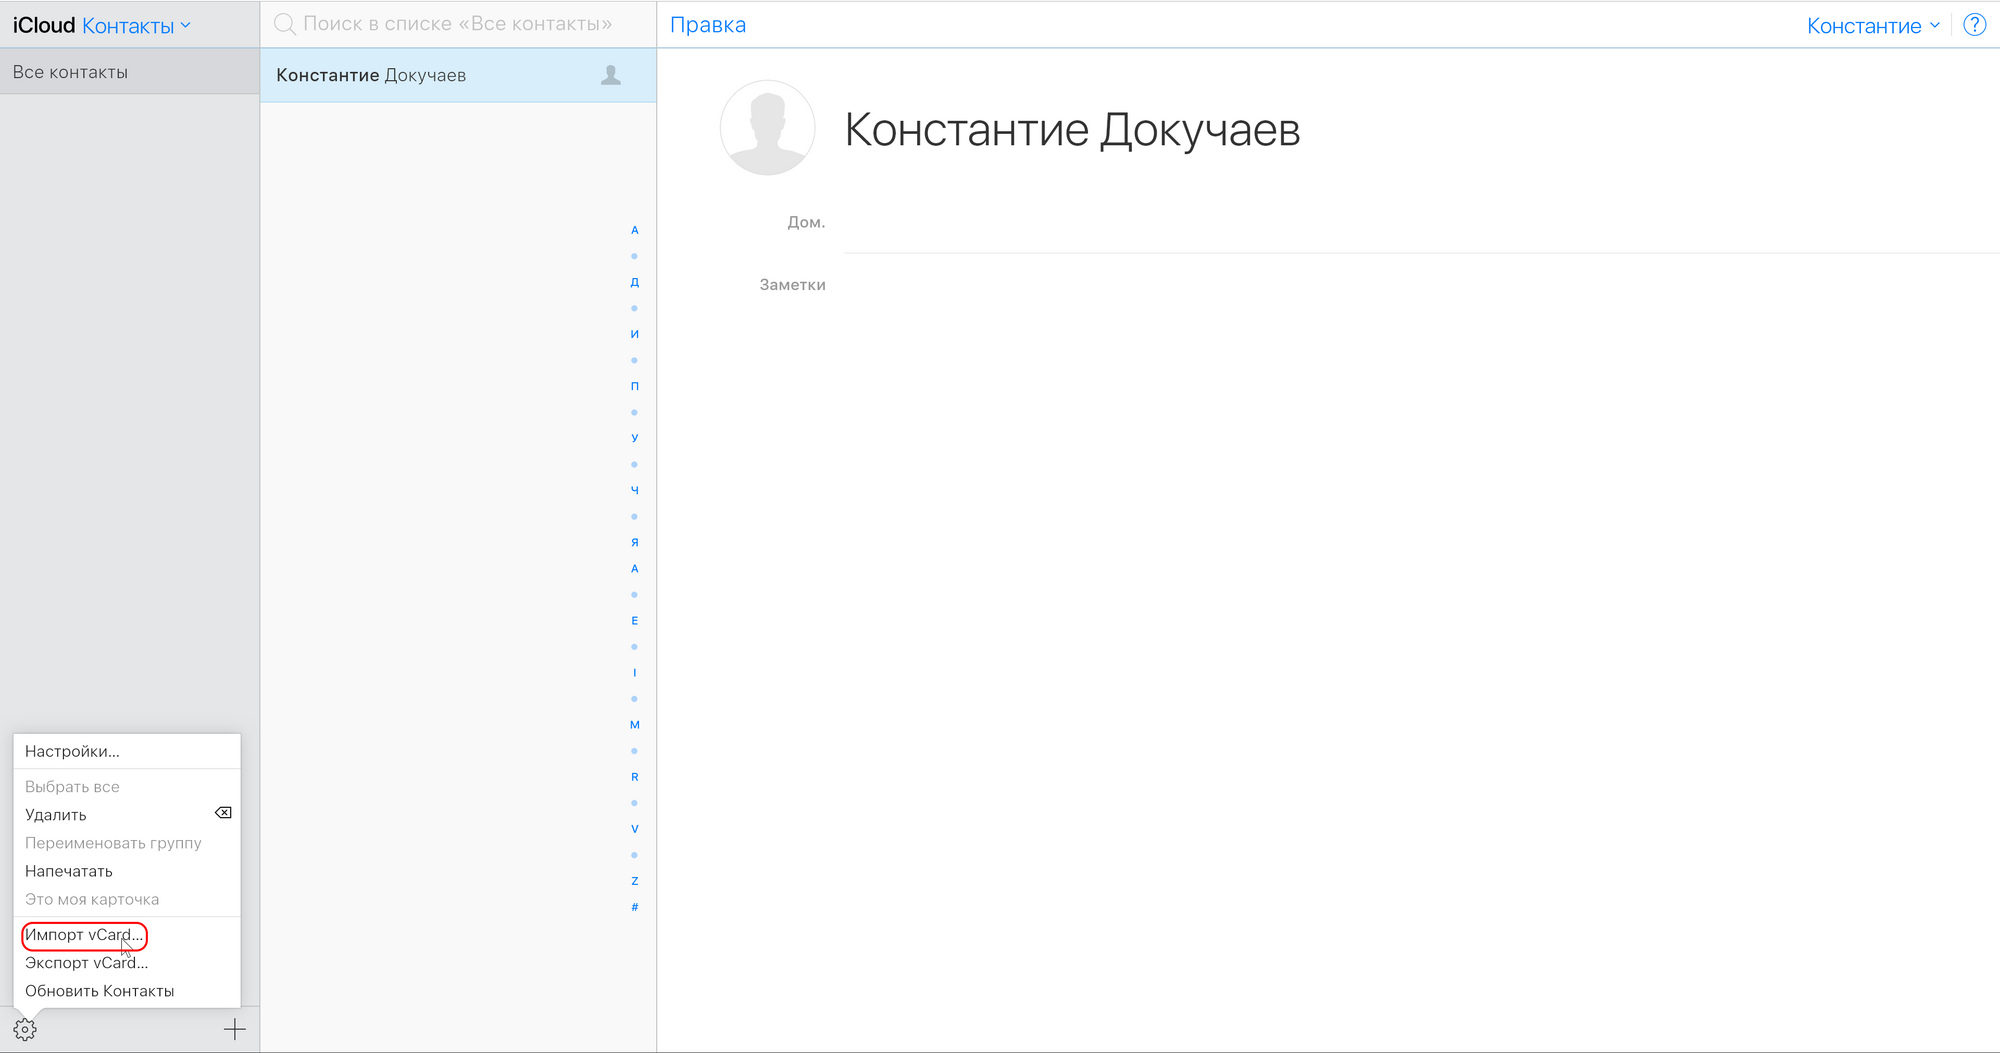Viewport: 2000px width, 1053px height.
Task: Click the search magnifier icon
Action: (x=285, y=24)
